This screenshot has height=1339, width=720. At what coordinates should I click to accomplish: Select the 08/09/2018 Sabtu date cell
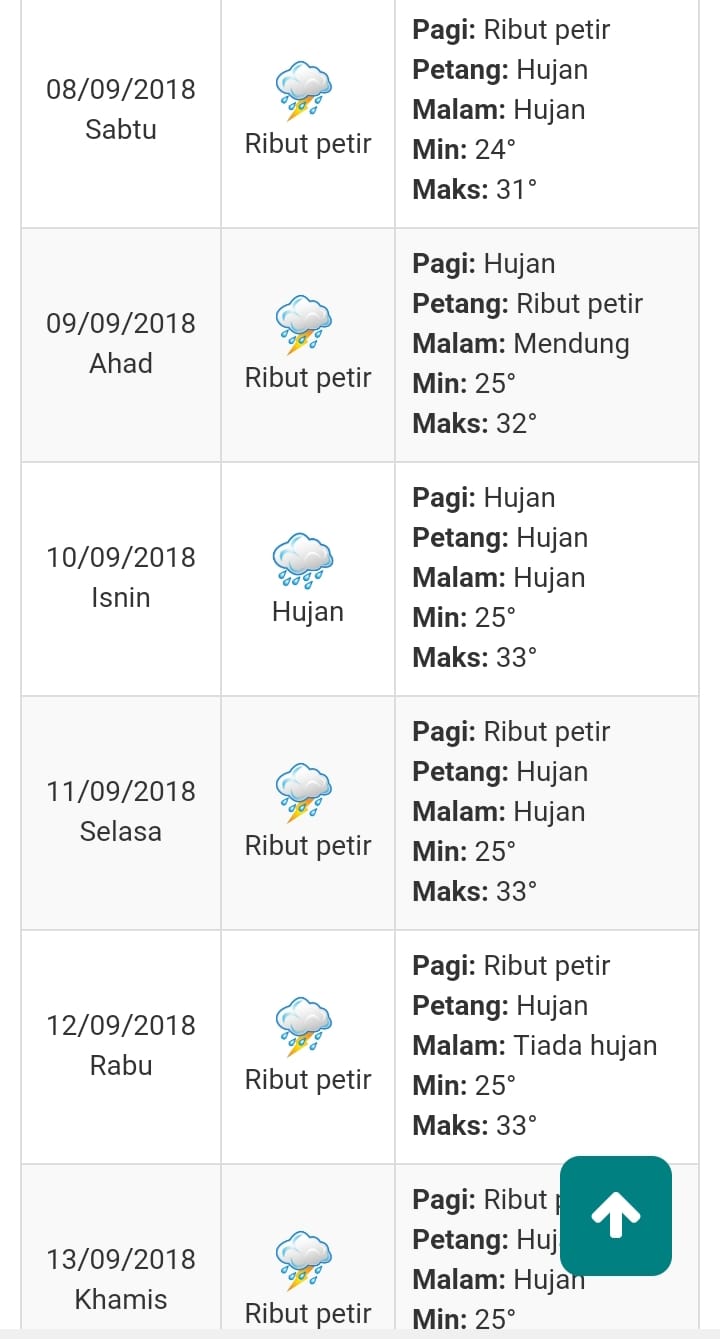click(121, 110)
